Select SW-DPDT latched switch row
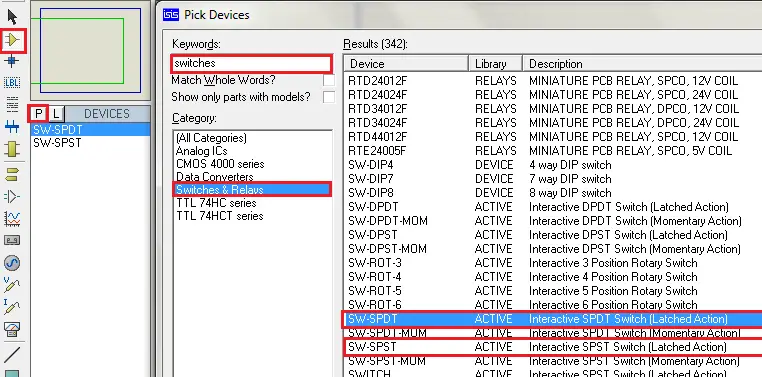The width and height of the screenshot is (762, 377). coord(553,207)
